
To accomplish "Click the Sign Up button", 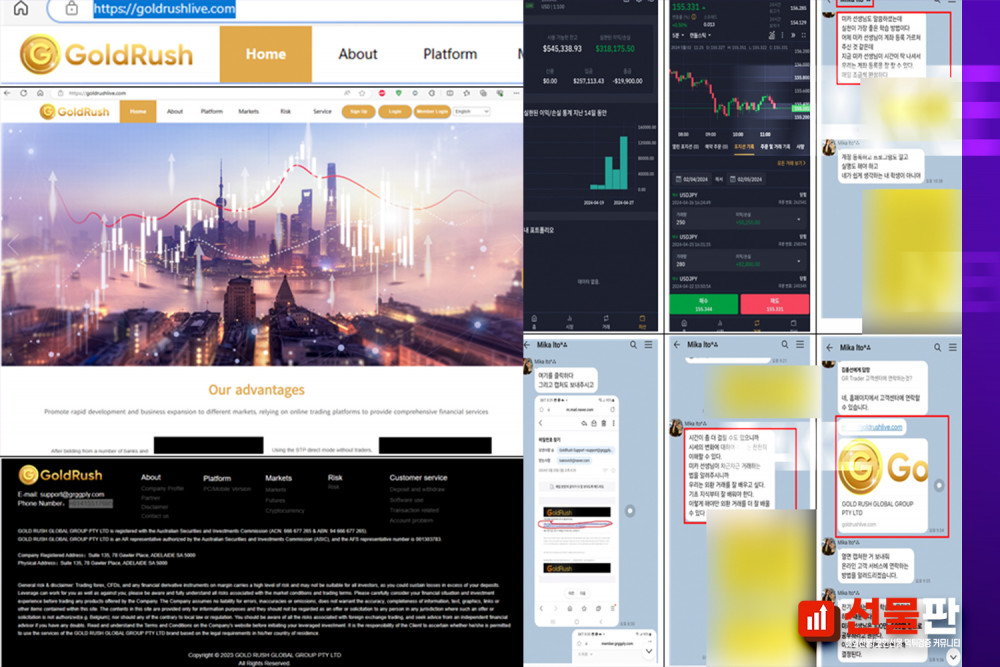I will (x=355, y=111).
